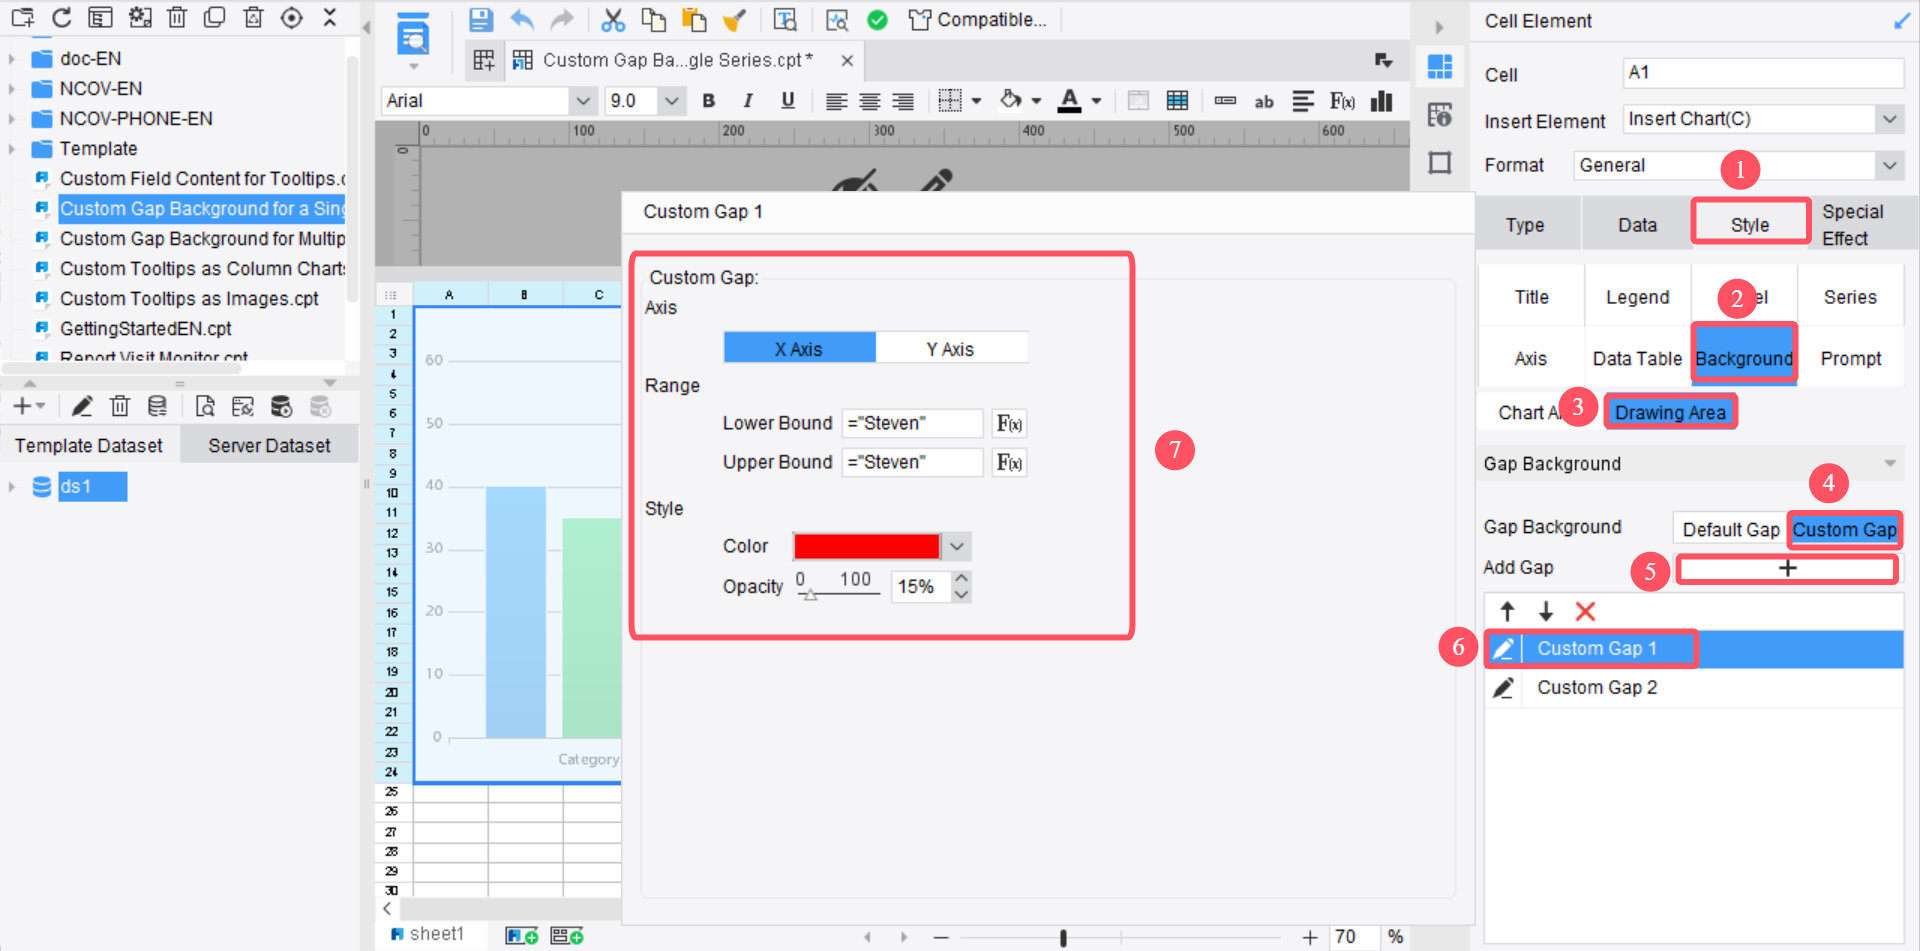Choose Custom Gap background mode

(x=1844, y=529)
